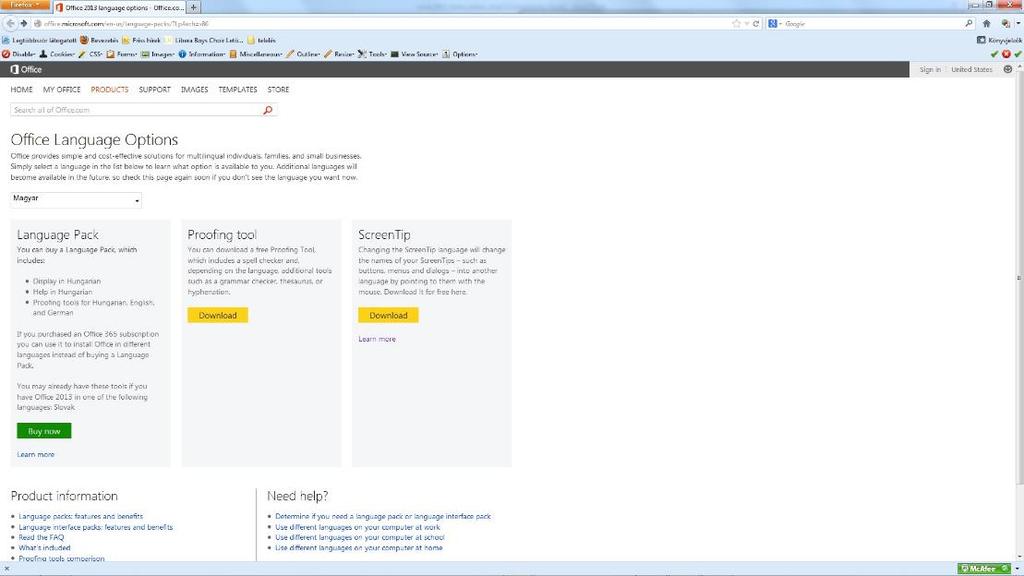This screenshot has height=576, width=1024.
Task: Open the Bevezetés bookmark
Action: pos(97,40)
